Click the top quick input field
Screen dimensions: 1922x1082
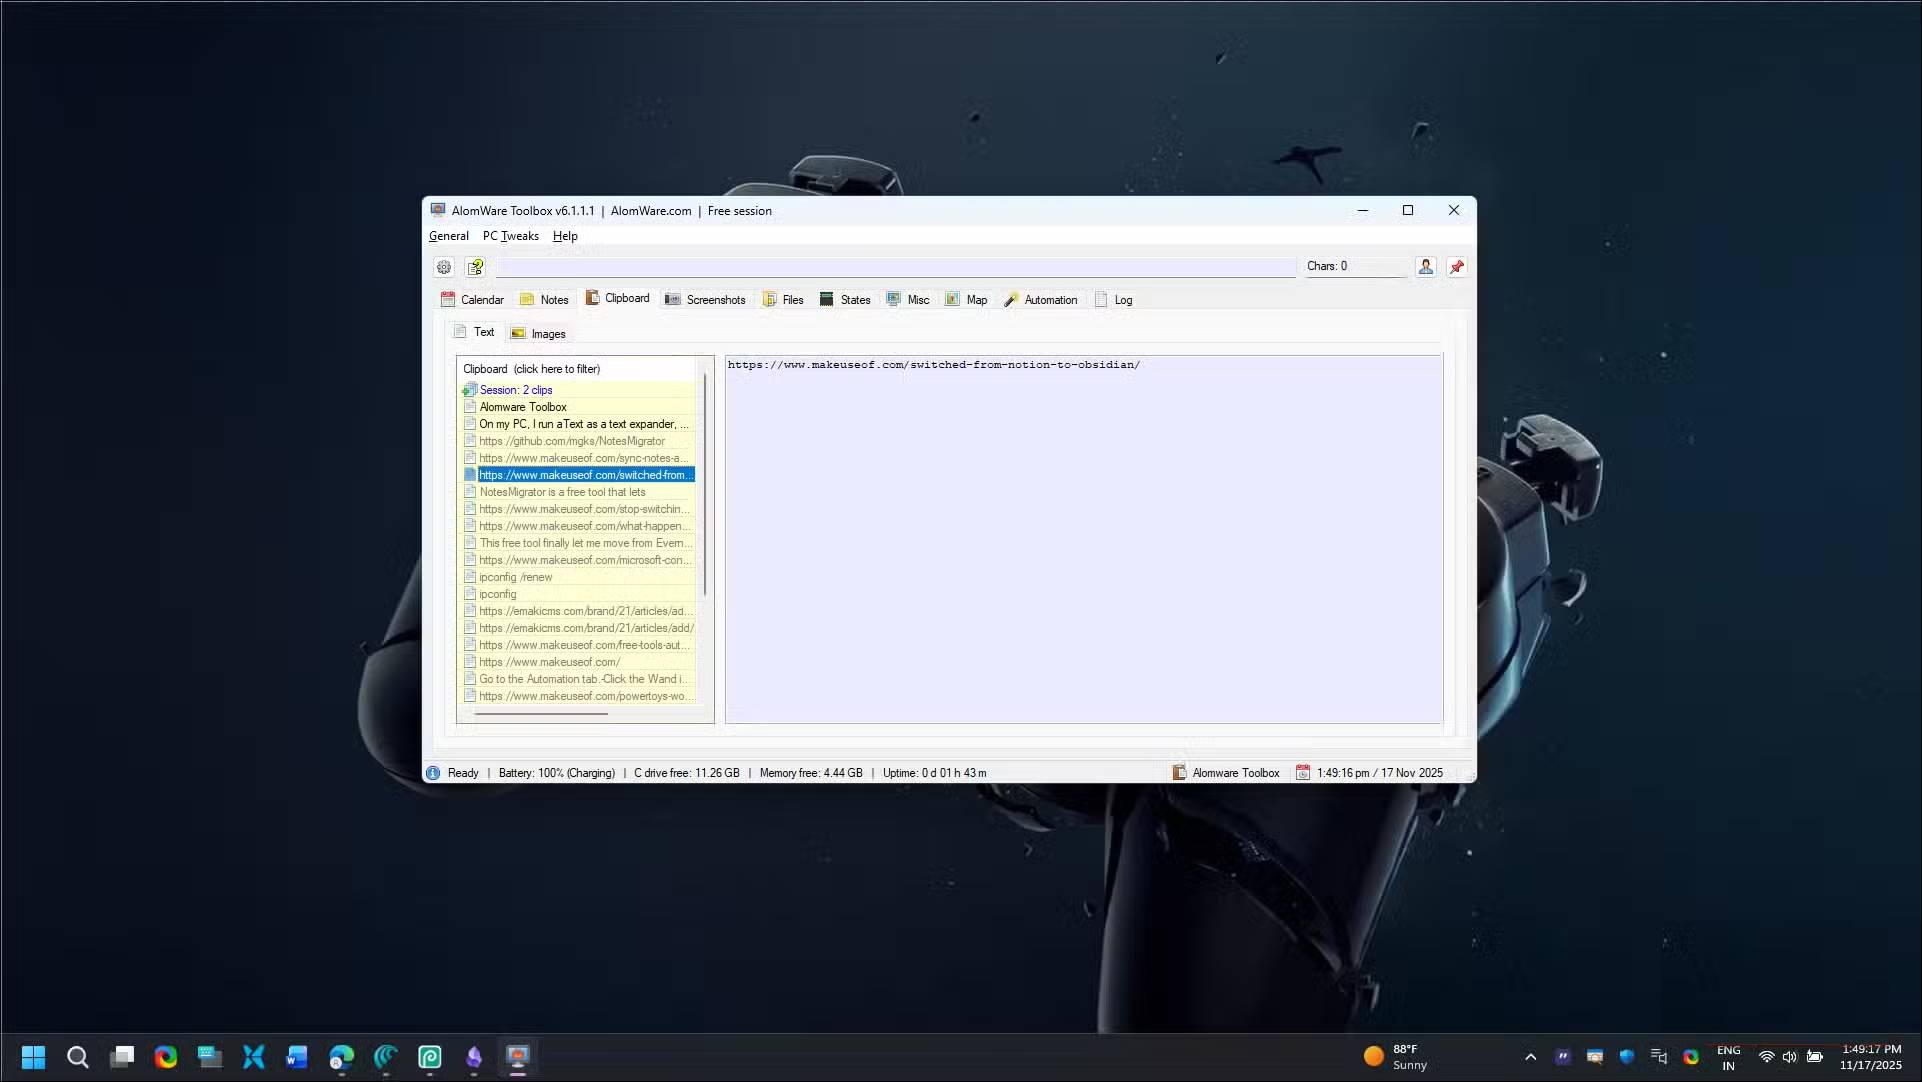click(x=895, y=267)
